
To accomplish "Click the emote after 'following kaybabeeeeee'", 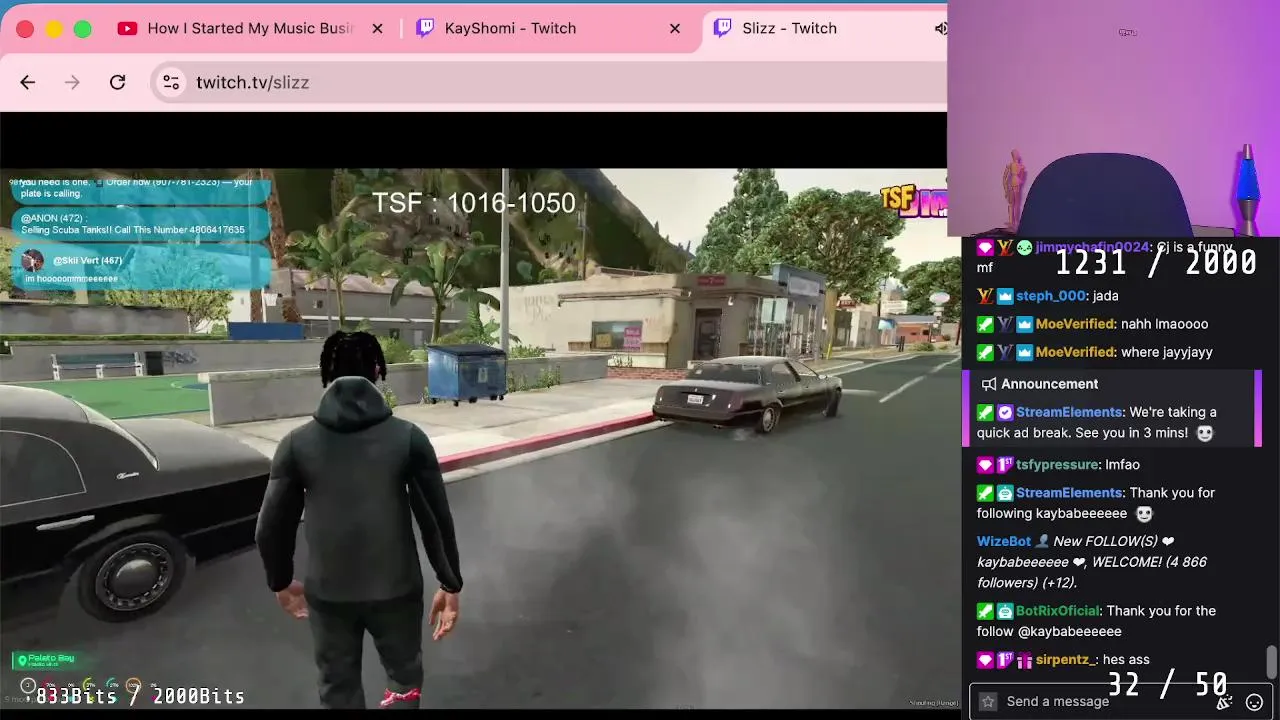I will 1144,514.
